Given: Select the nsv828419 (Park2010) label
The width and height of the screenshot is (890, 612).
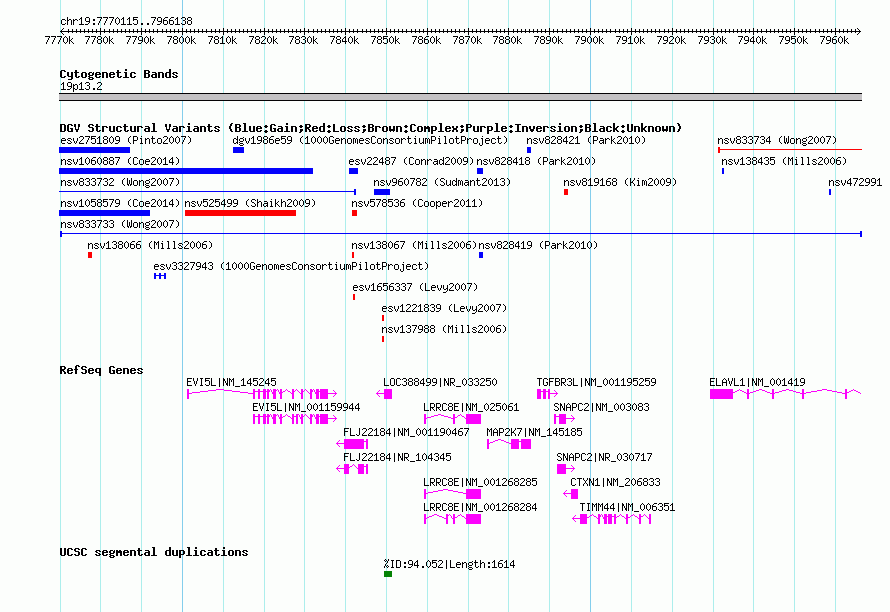Looking at the screenshot, I should (x=538, y=245).
